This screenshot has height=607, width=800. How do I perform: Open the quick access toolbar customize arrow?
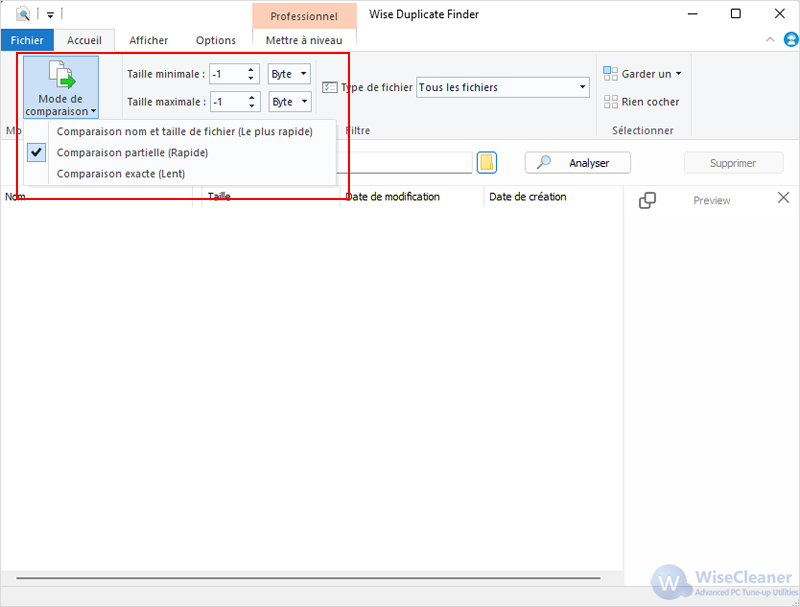click(x=50, y=15)
